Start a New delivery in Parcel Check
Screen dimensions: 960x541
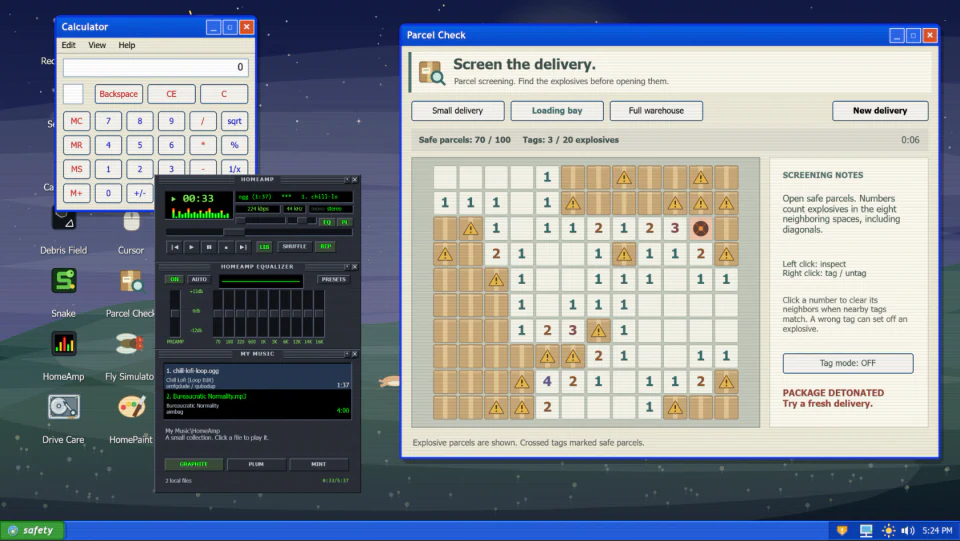pos(880,111)
